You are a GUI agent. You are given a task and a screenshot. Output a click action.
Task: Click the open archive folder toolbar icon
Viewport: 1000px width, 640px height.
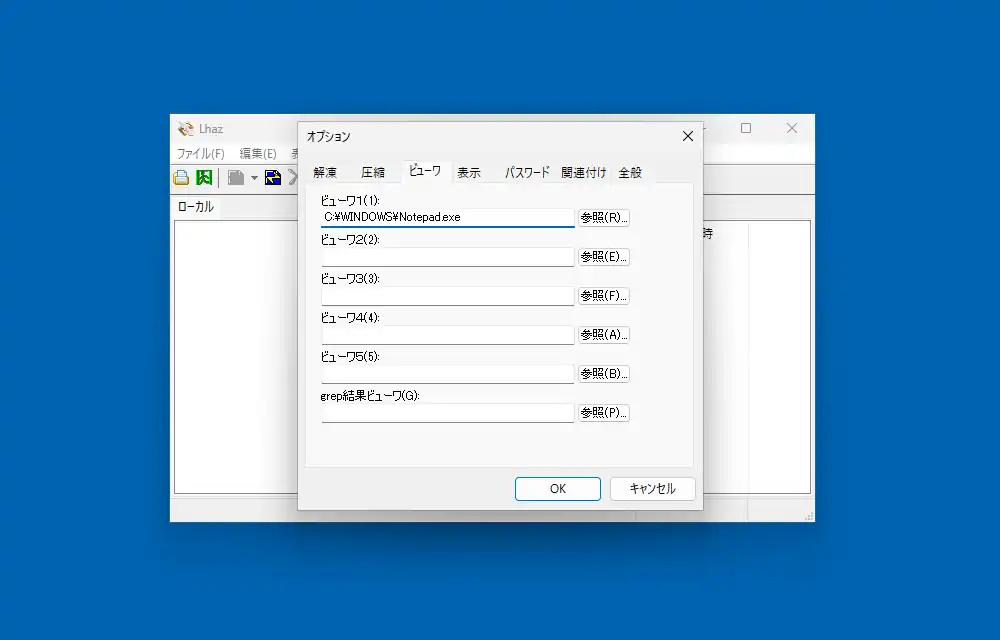[181, 178]
